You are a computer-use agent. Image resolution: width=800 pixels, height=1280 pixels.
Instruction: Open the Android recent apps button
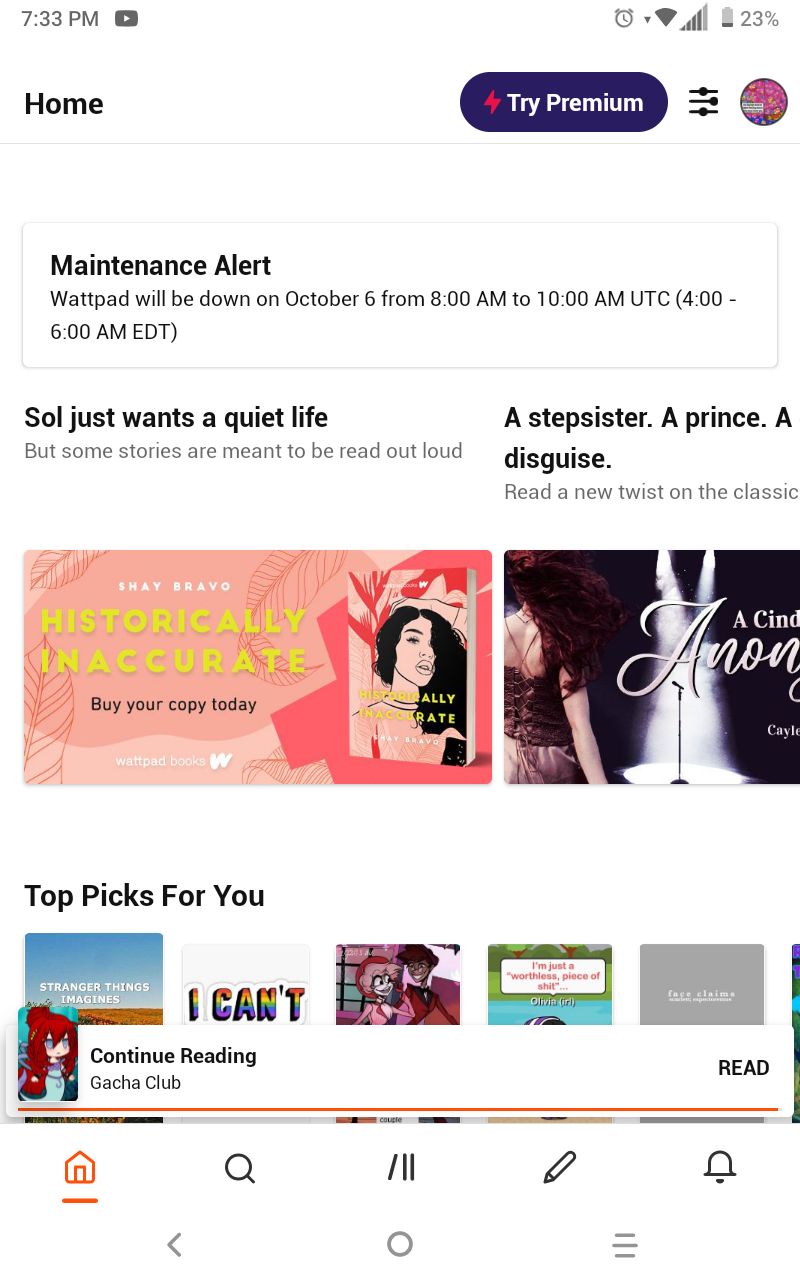(x=625, y=1244)
